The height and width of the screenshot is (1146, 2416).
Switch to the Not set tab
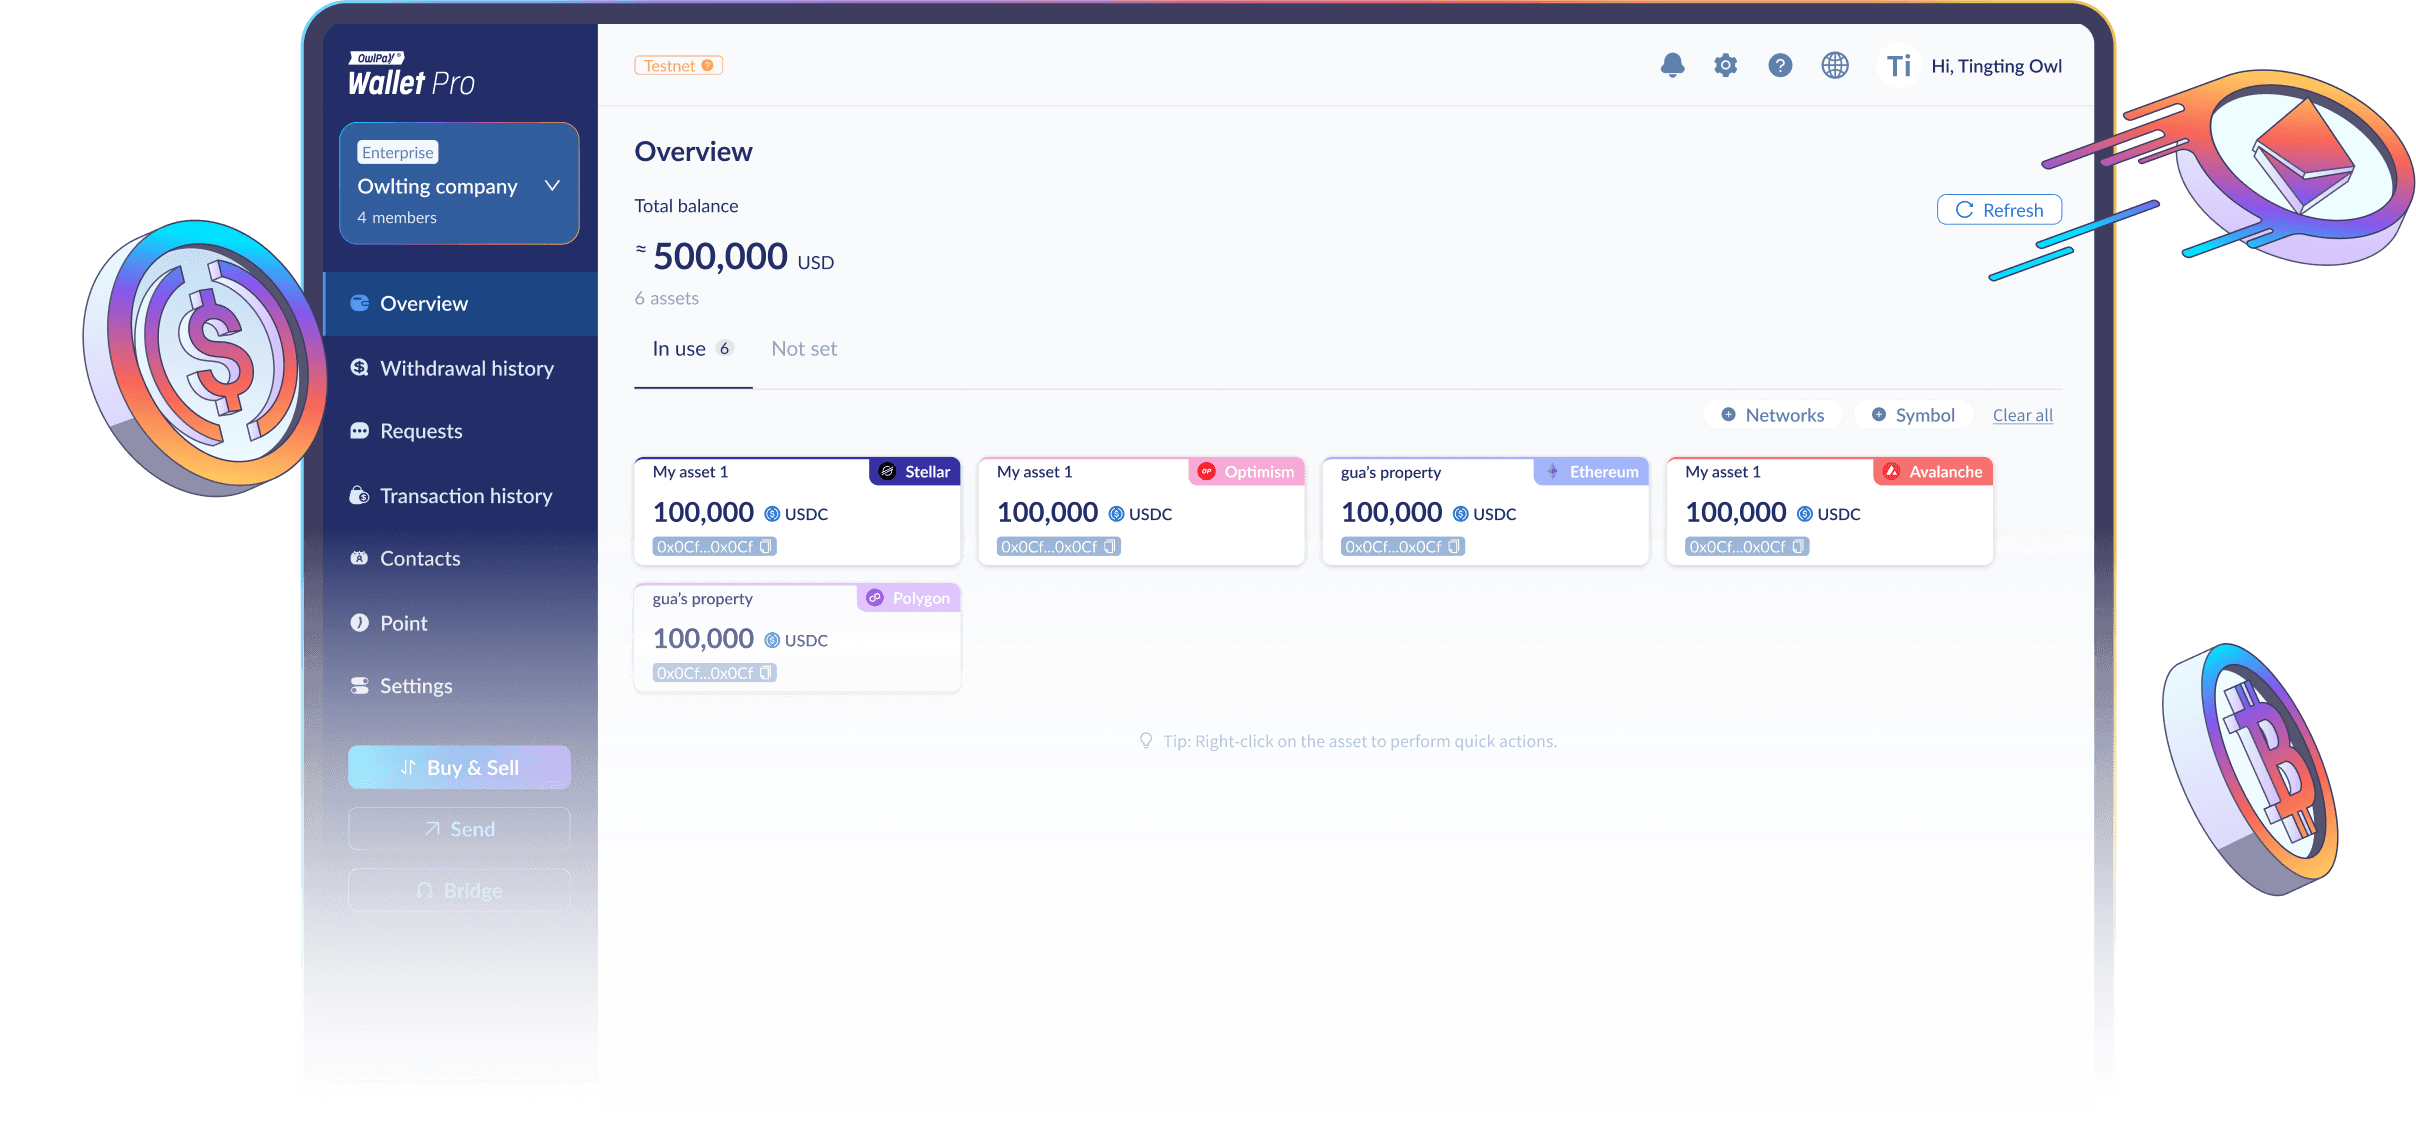point(804,349)
